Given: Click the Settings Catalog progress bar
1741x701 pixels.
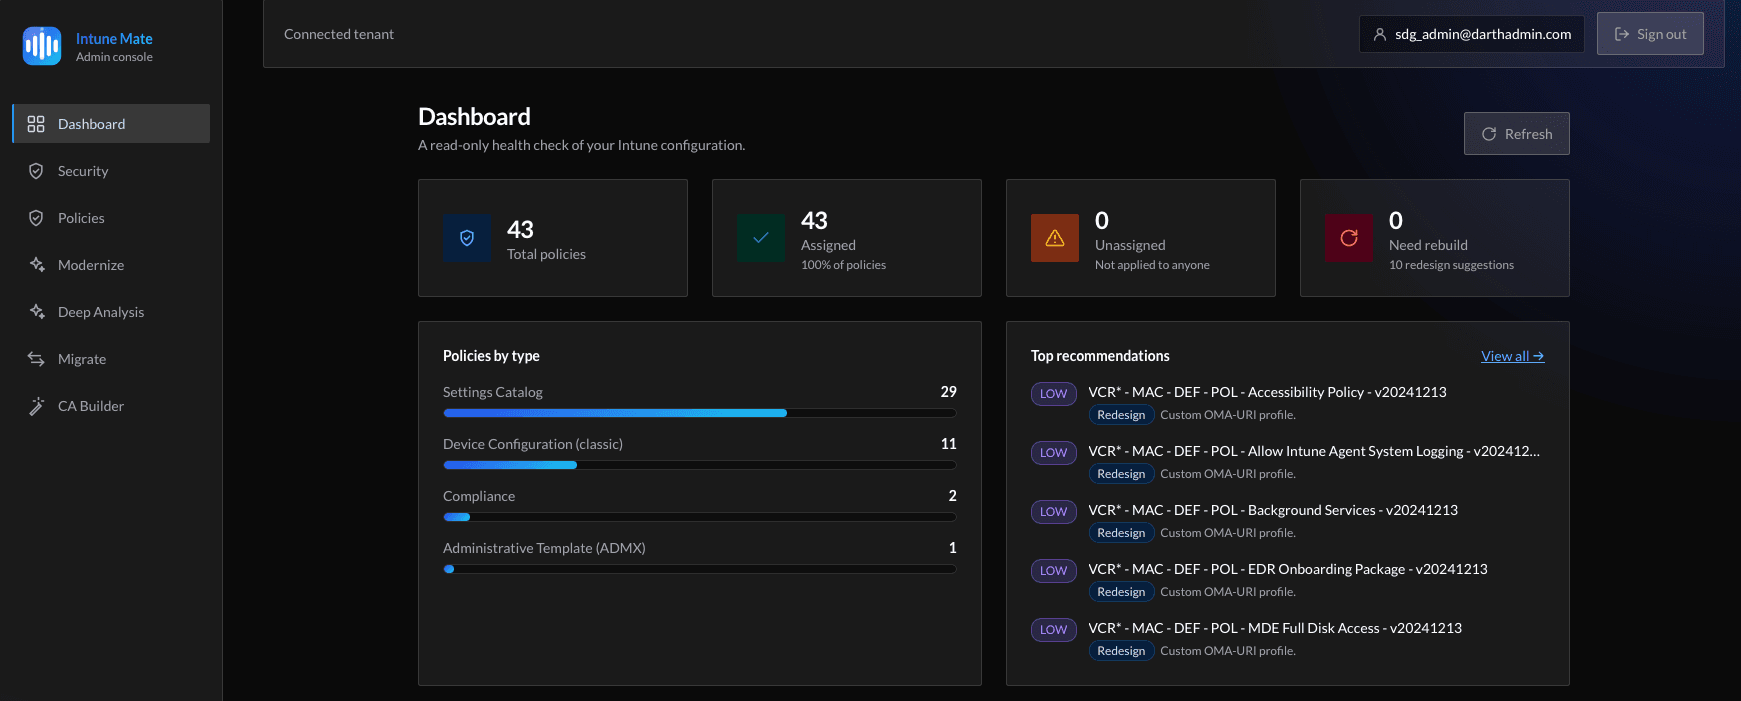Looking at the screenshot, I should [699, 413].
